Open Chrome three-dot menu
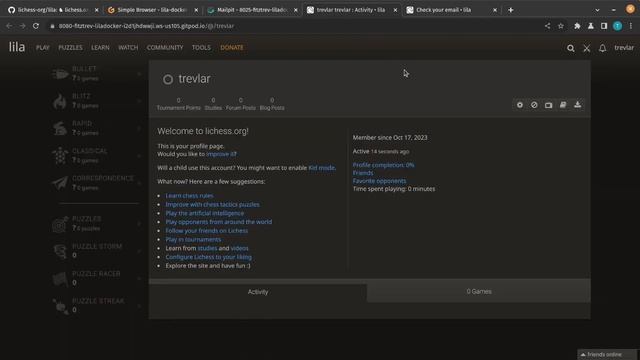 click(631, 26)
